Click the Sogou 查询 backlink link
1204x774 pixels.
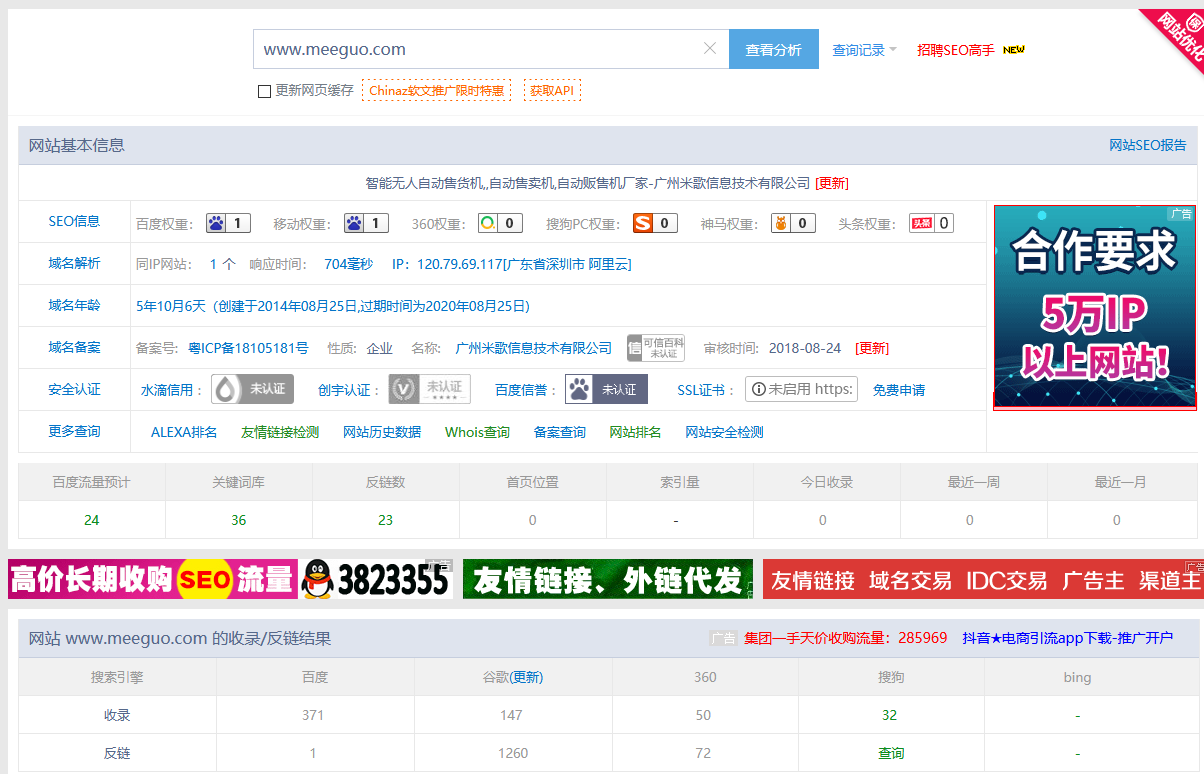tap(891, 753)
